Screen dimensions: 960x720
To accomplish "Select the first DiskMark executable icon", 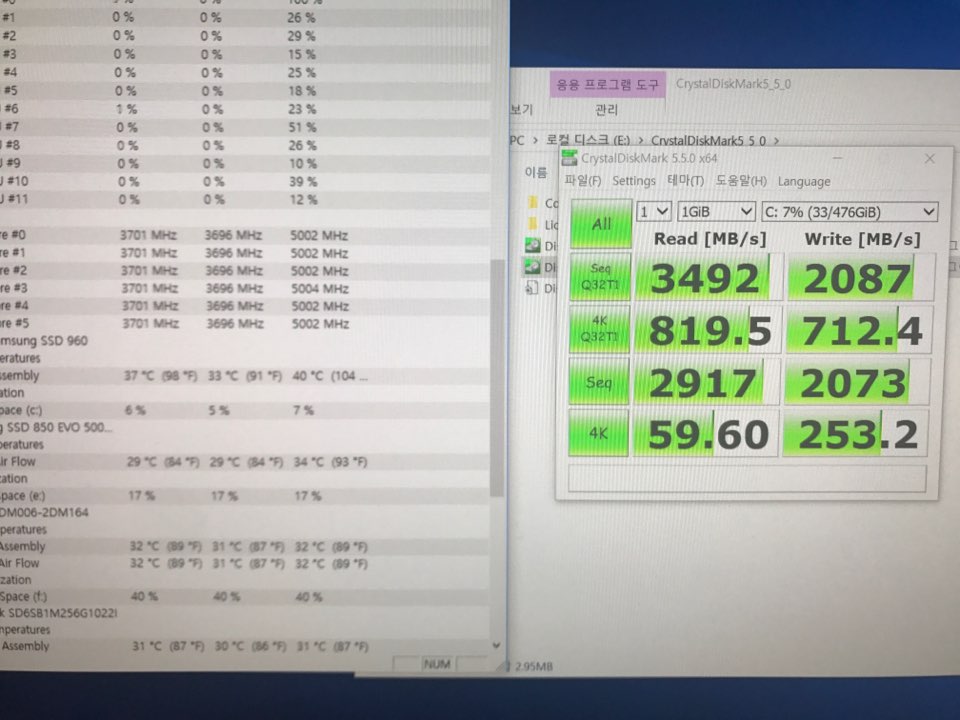I will (x=533, y=246).
